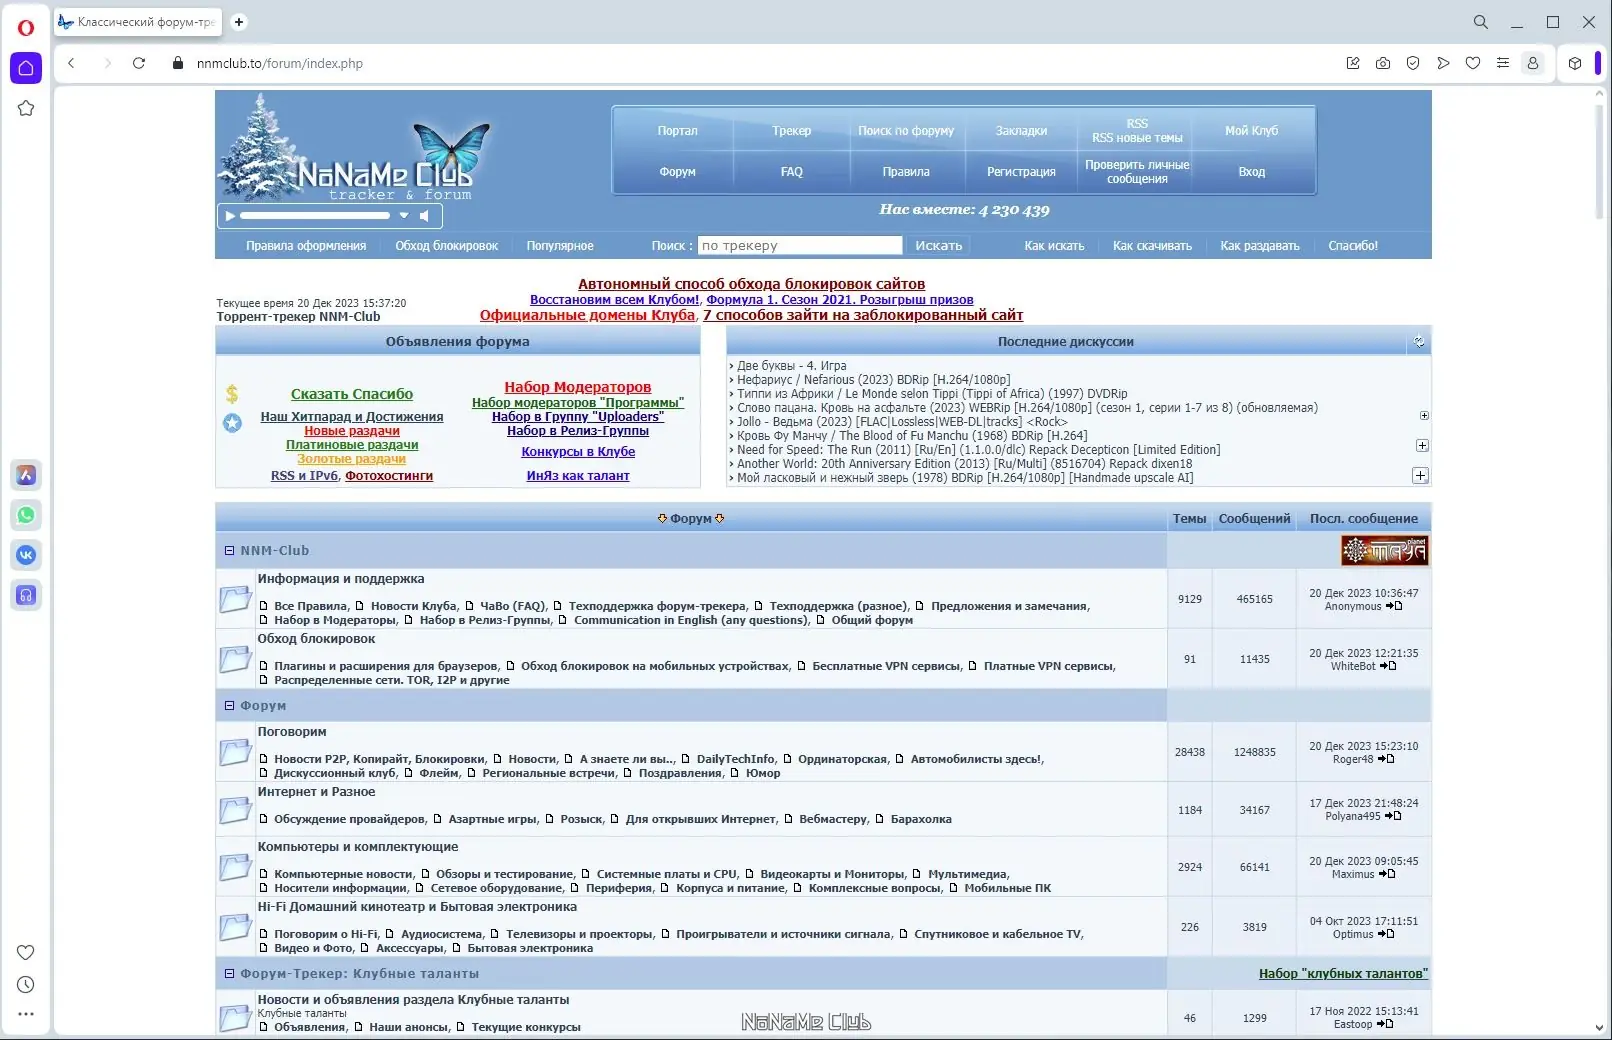Screen dimensions: 1612x1040
Task: Play the site radio player
Action: (x=230, y=216)
